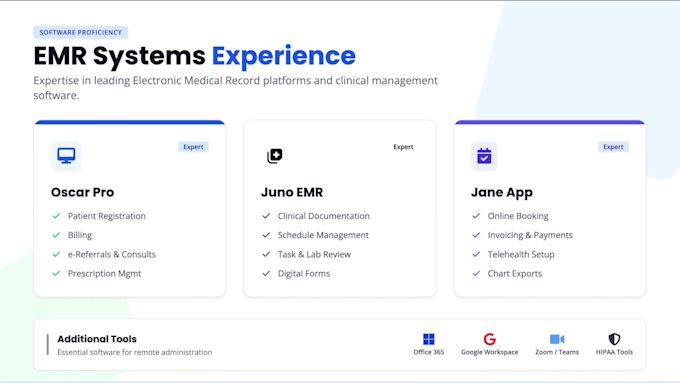Click checkmark beside Telehealth Setup
Image resolution: width=680 pixels, height=383 pixels.
pos(476,254)
